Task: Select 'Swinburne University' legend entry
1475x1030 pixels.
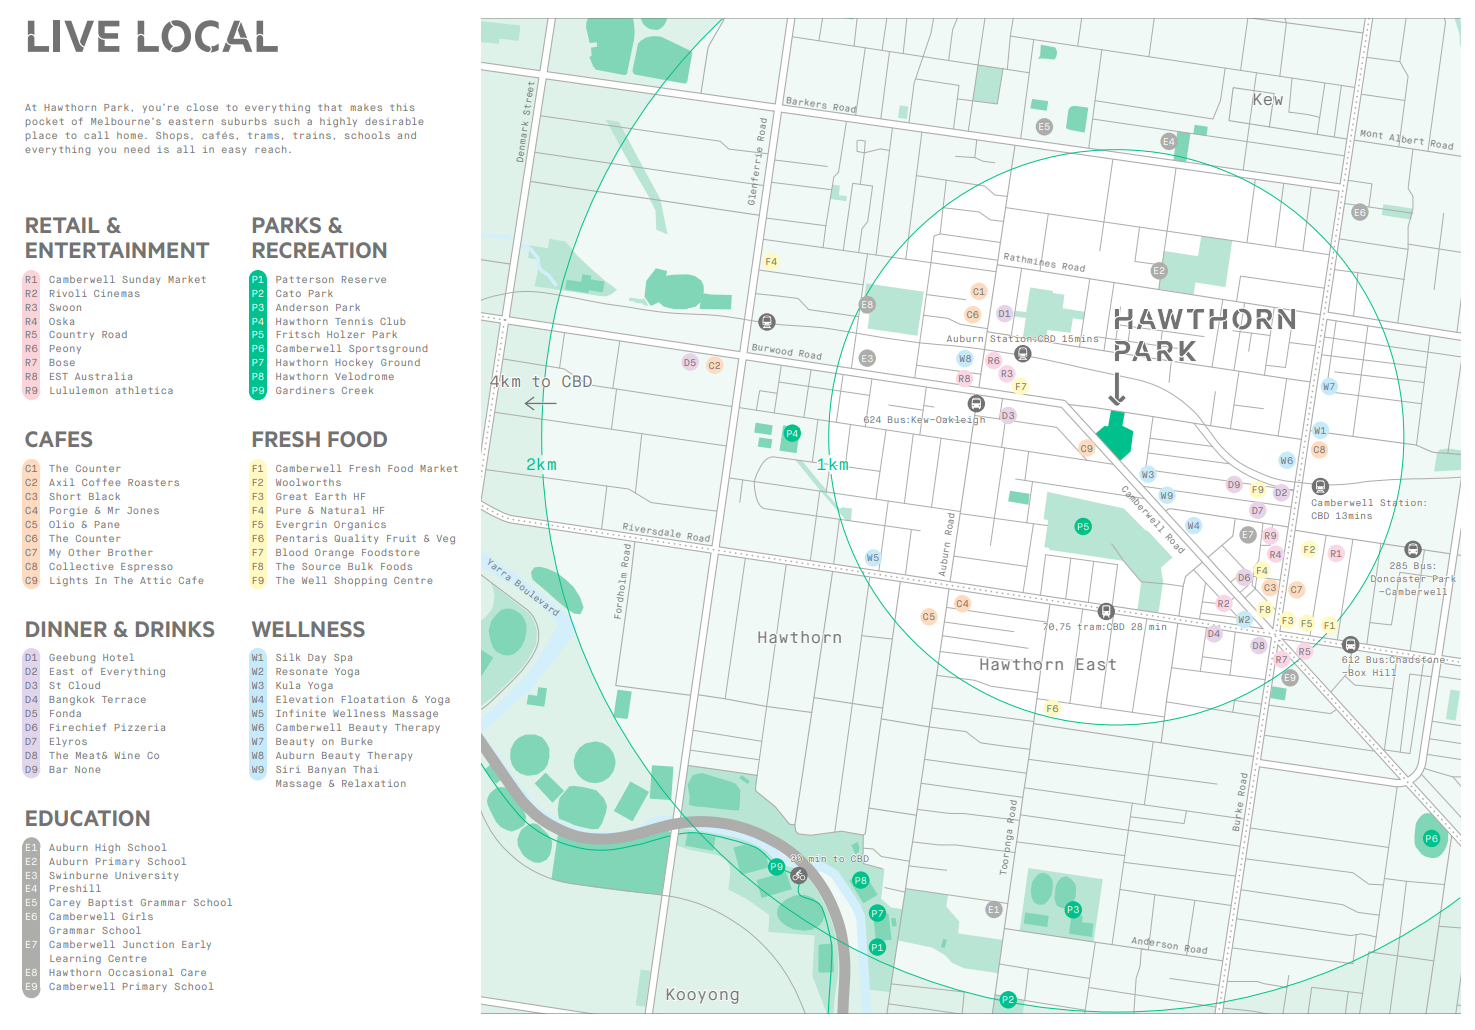Action: pyautogui.click(x=114, y=876)
